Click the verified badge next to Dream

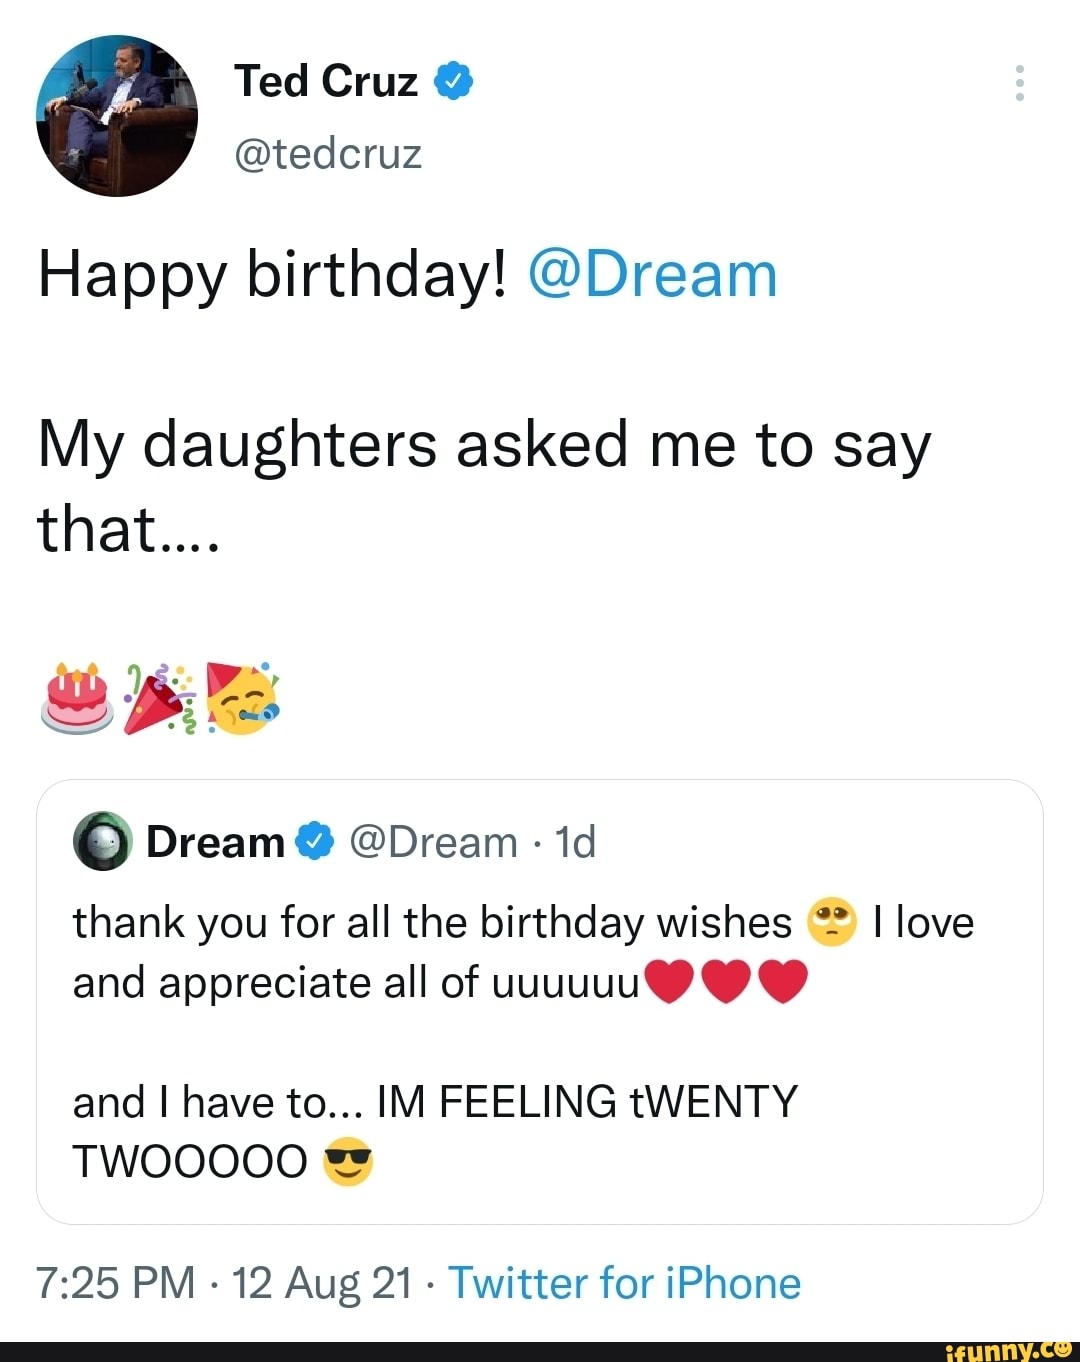click(314, 842)
